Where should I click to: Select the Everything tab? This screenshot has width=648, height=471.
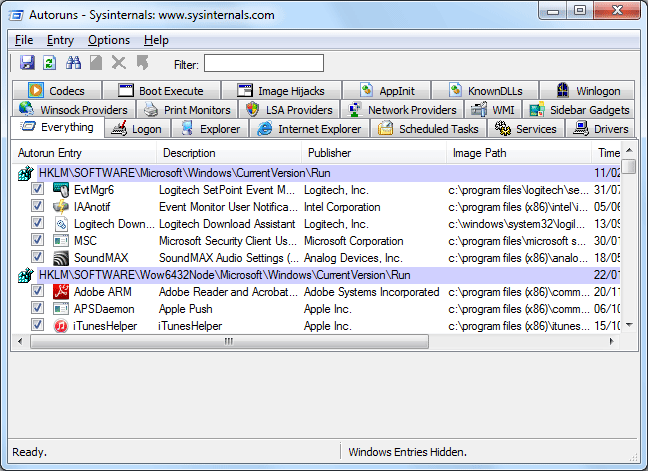[x=57, y=127]
